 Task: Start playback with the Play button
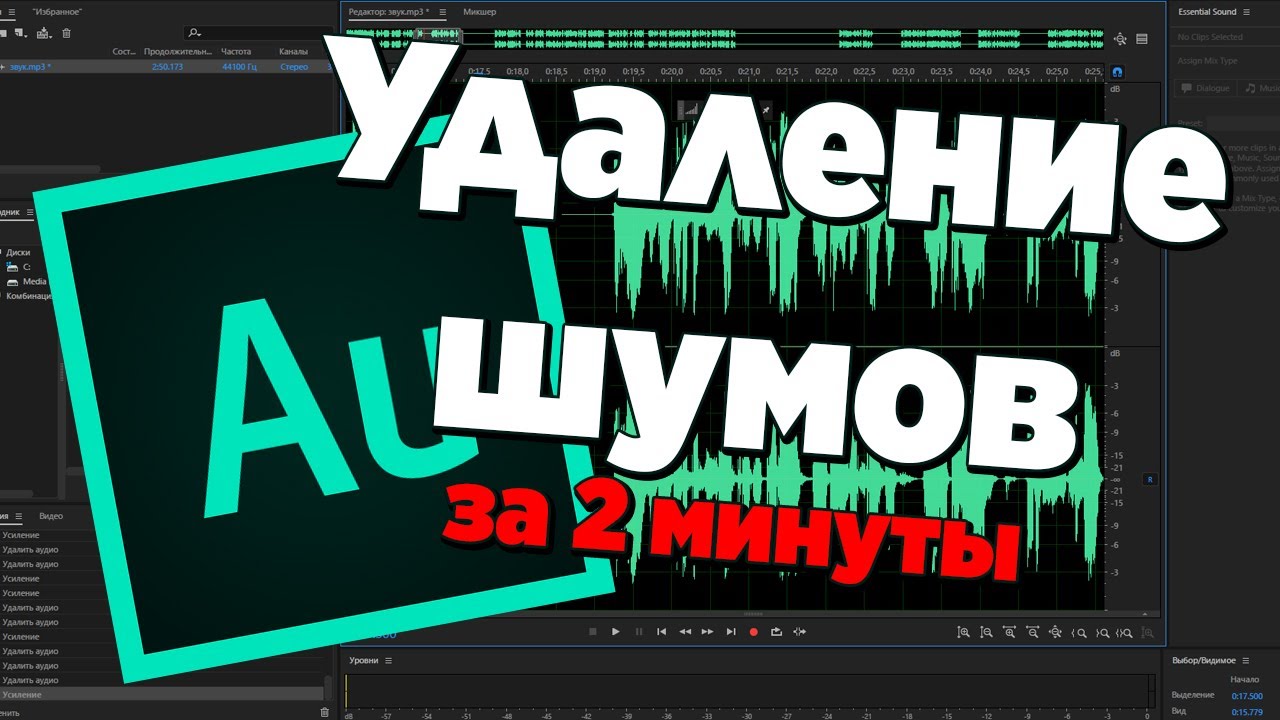(x=615, y=632)
